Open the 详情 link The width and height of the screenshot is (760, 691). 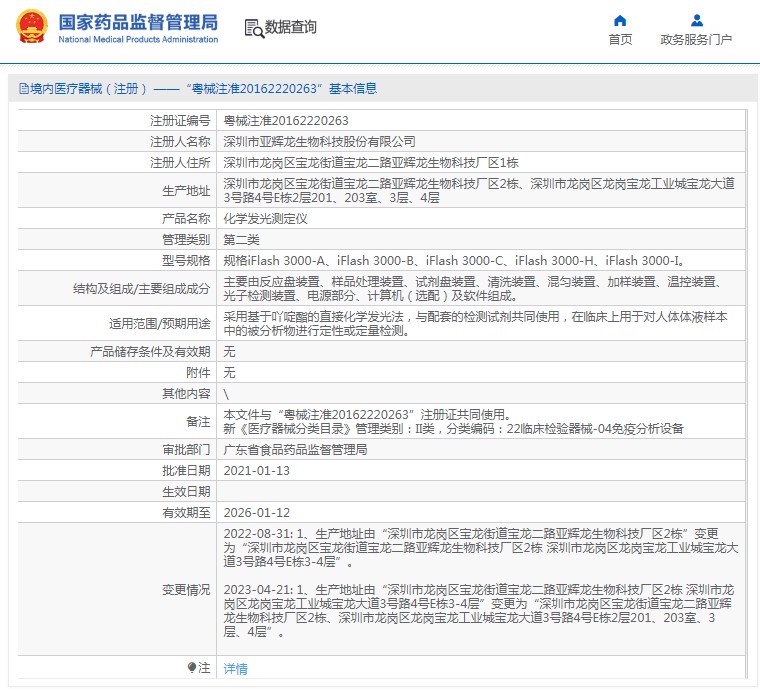(235, 669)
